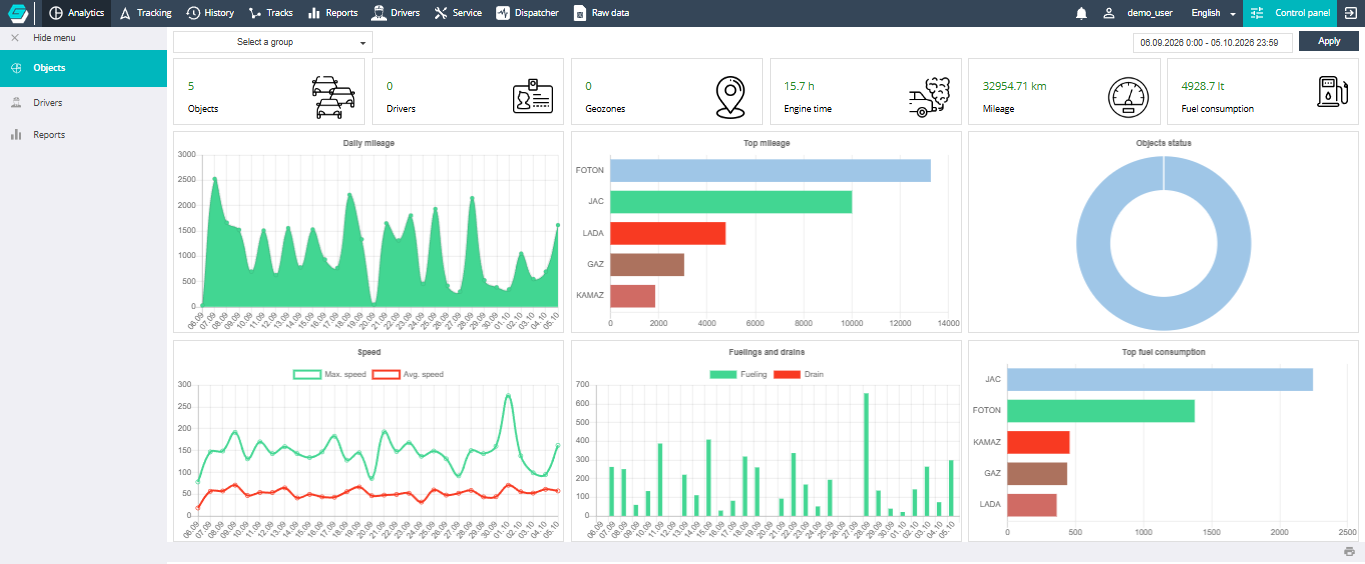Viewport: 1365px width, 564px height.
Task: Click the print icon at bottom right
Action: coord(1349,552)
